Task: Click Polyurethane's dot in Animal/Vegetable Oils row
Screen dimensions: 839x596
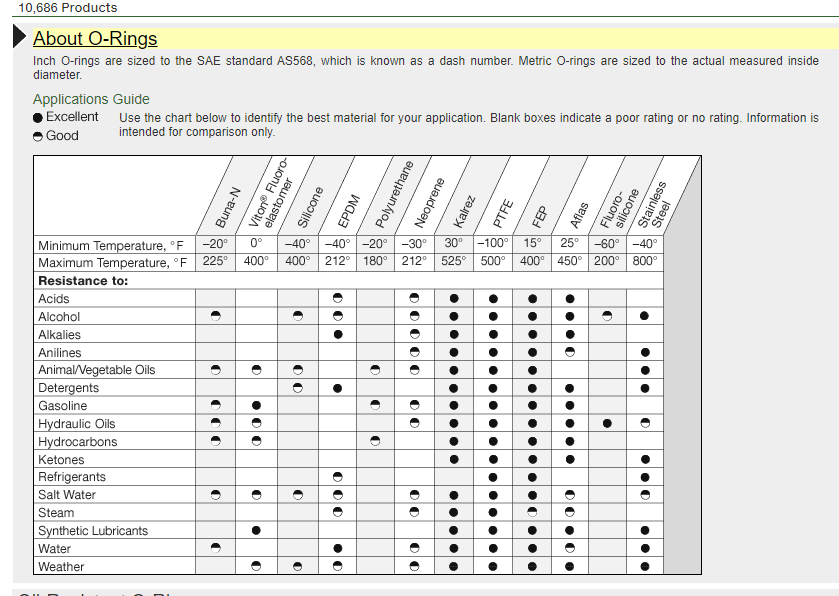Action: pos(375,370)
